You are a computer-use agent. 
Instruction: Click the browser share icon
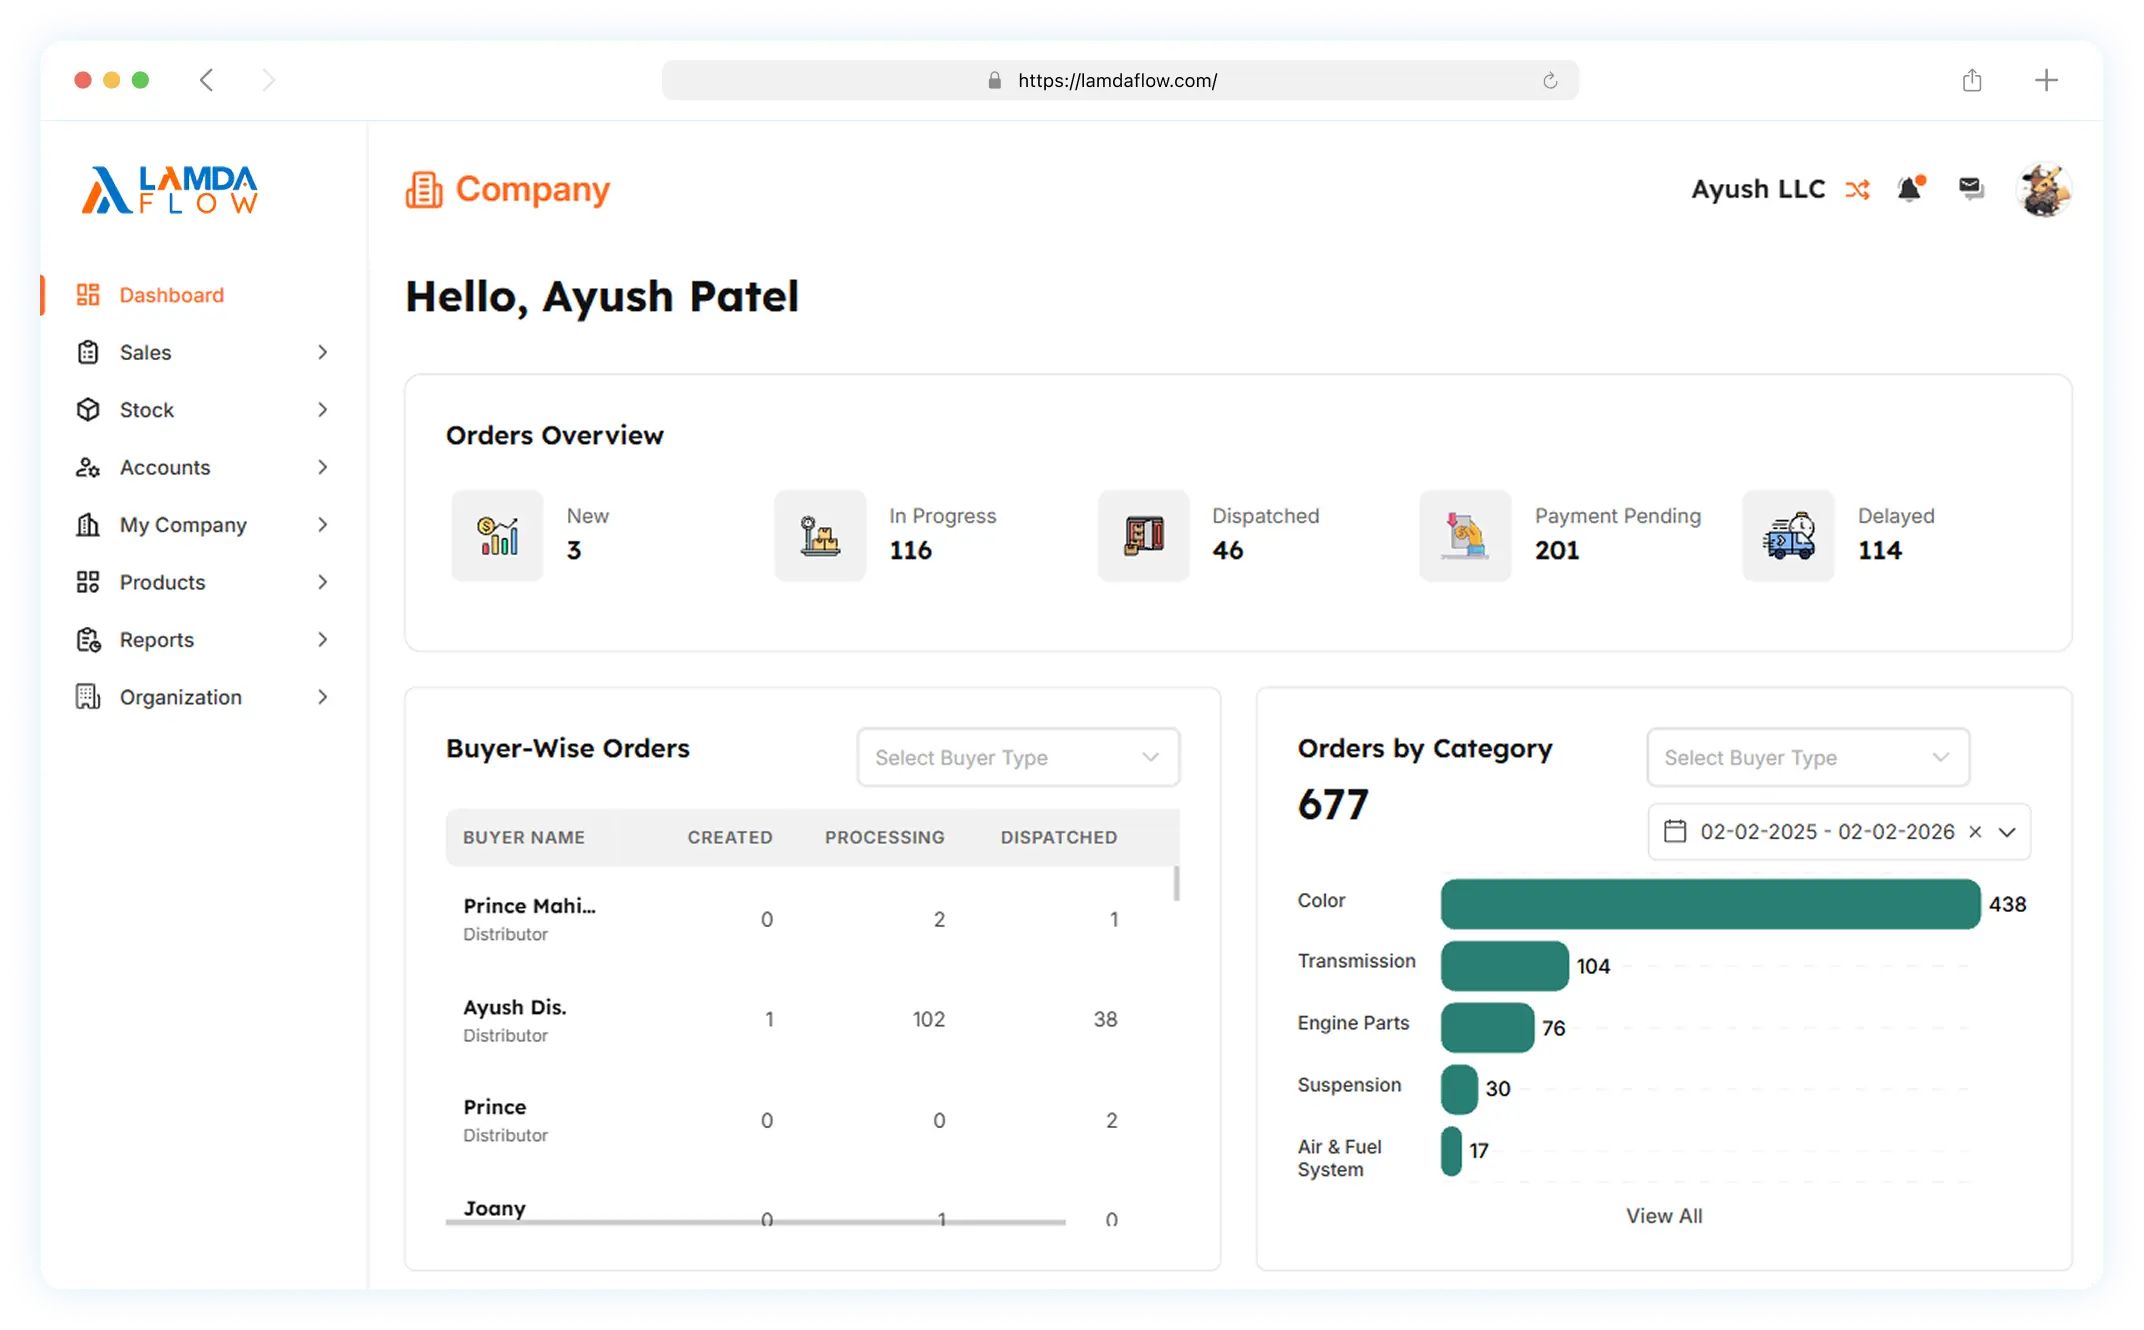pyautogui.click(x=1972, y=80)
